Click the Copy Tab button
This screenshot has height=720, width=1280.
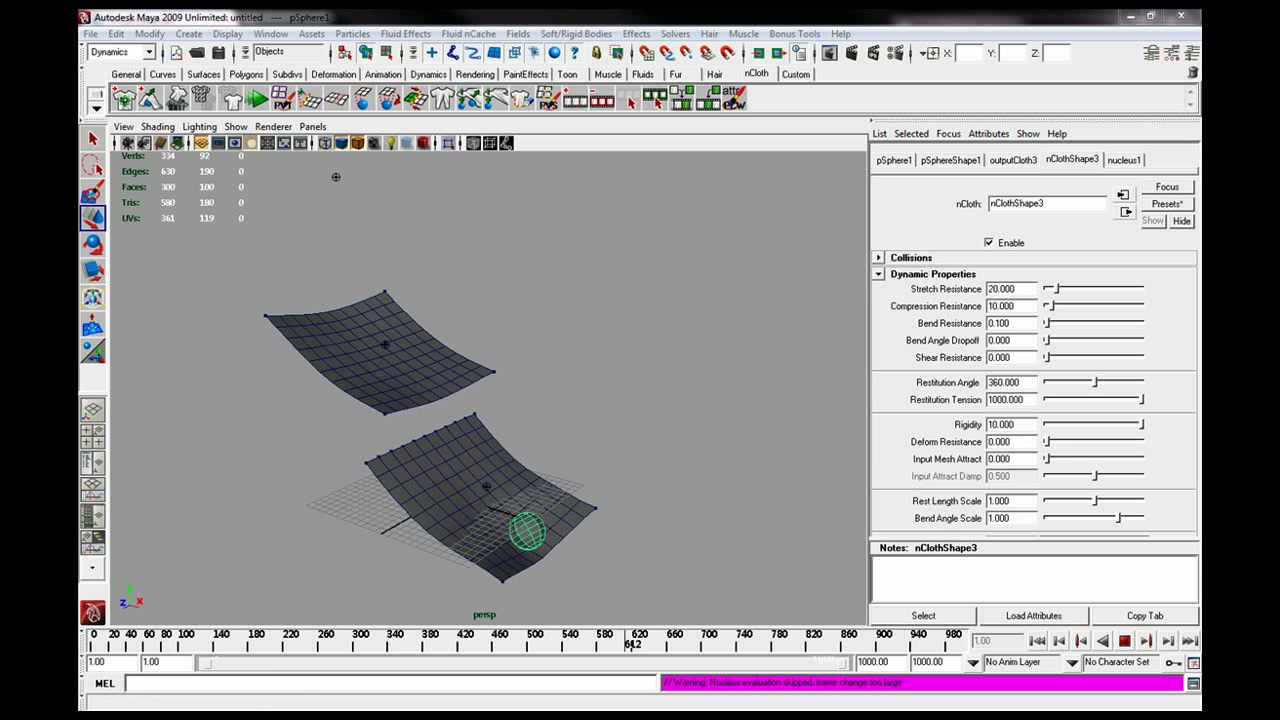tap(1144, 616)
